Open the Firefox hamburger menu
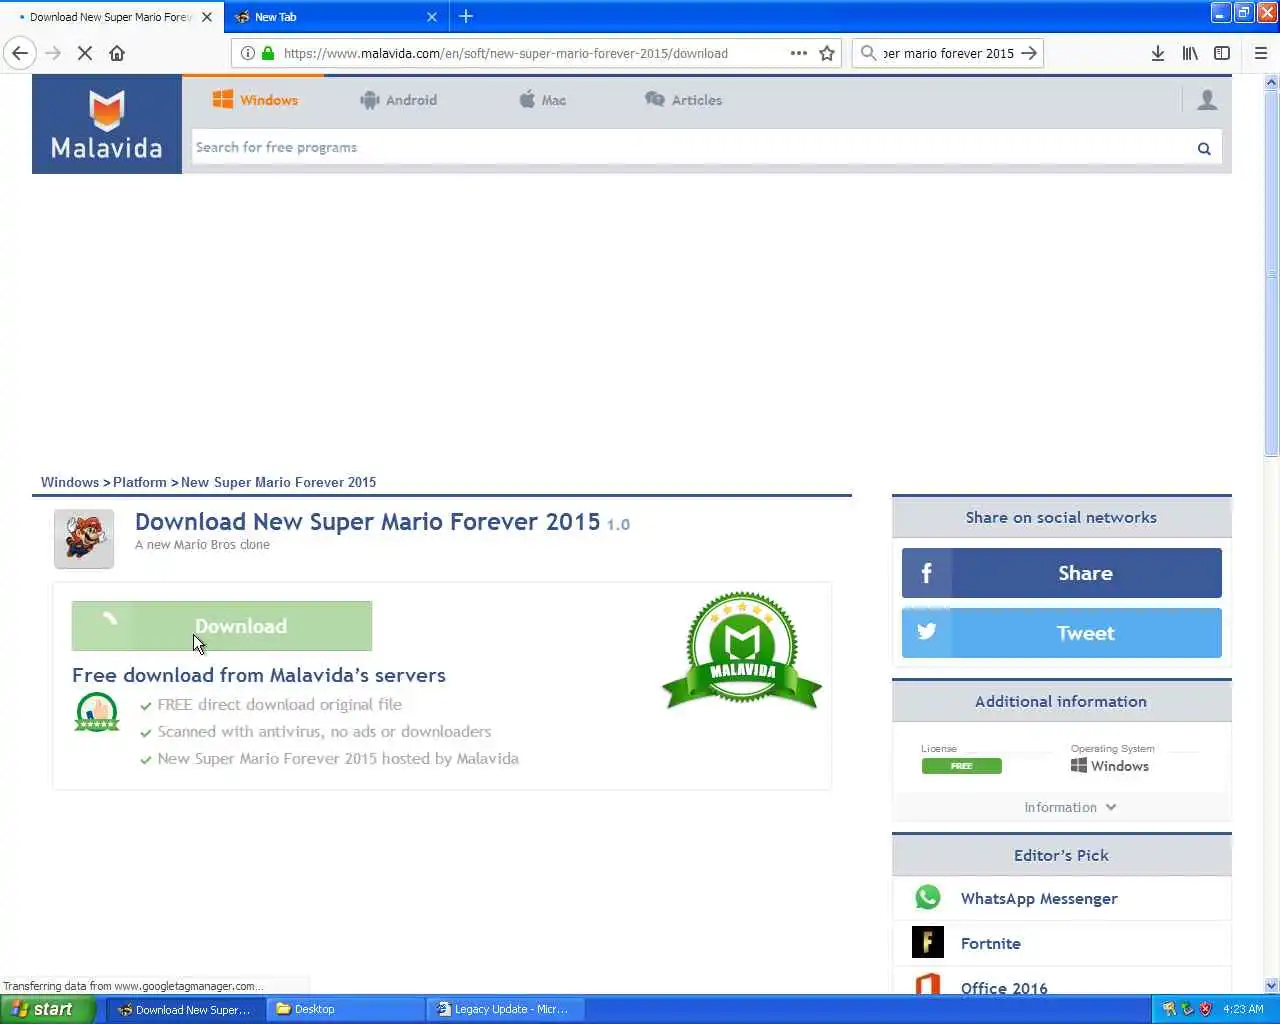This screenshot has width=1280, height=1024. pos(1261,53)
